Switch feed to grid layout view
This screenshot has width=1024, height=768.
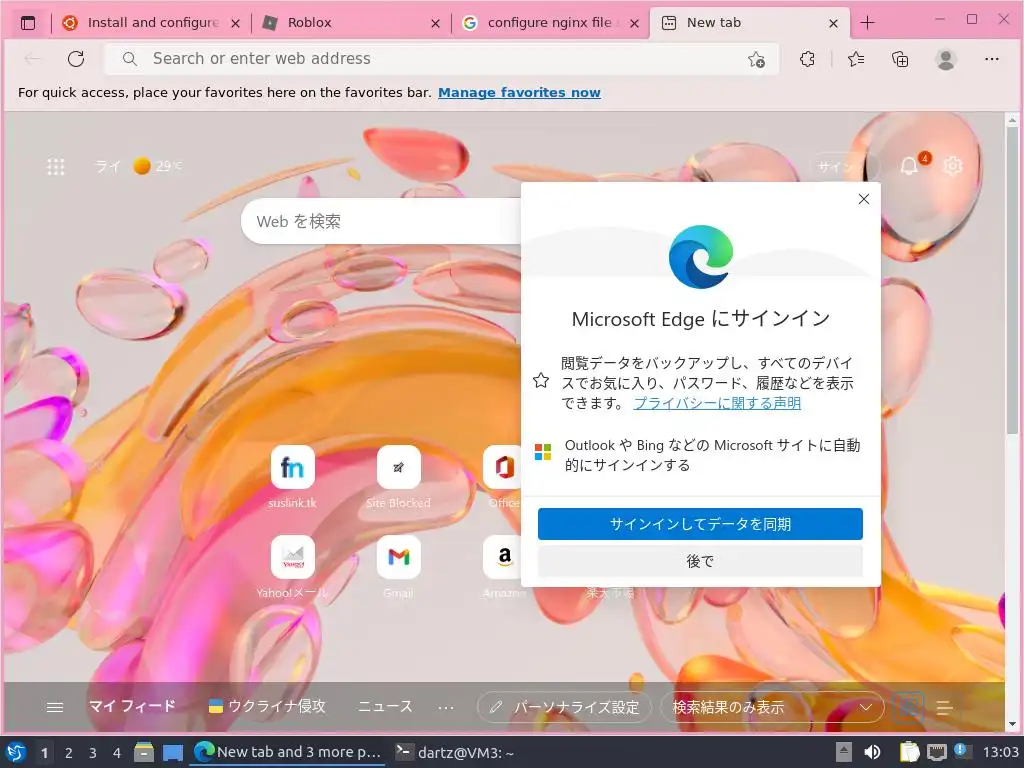click(910, 707)
